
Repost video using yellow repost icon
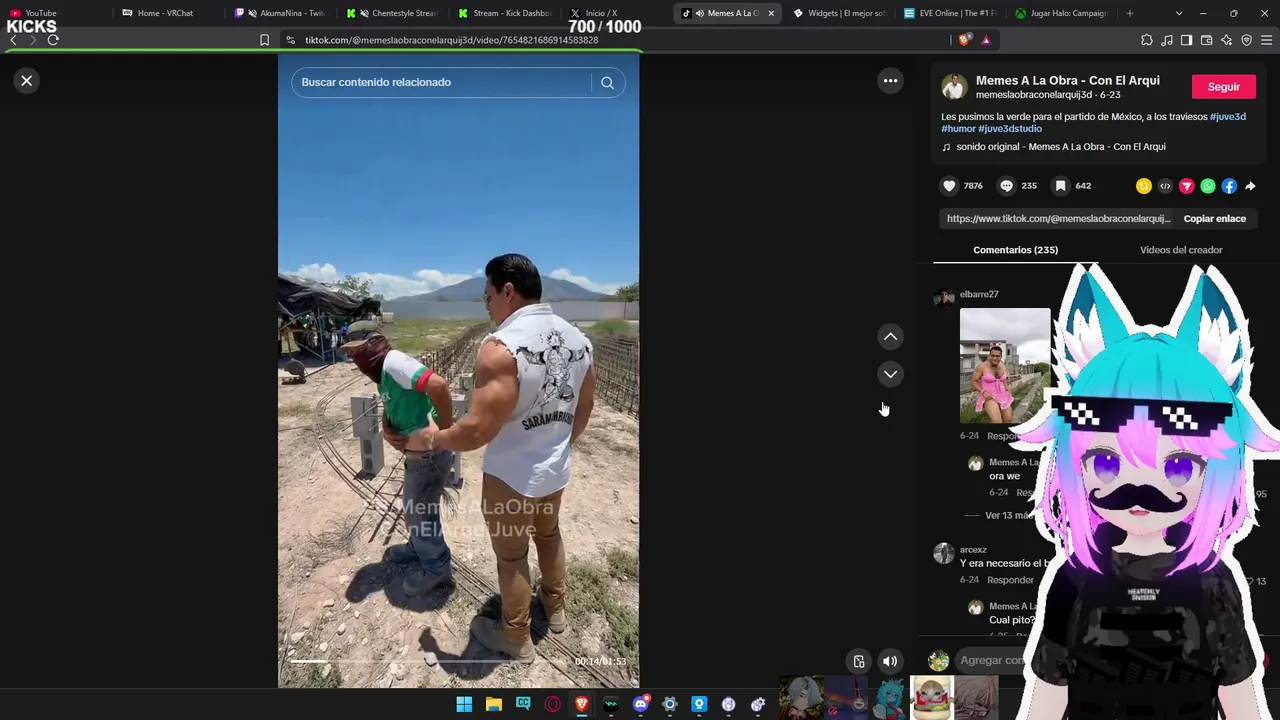(1144, 186)
